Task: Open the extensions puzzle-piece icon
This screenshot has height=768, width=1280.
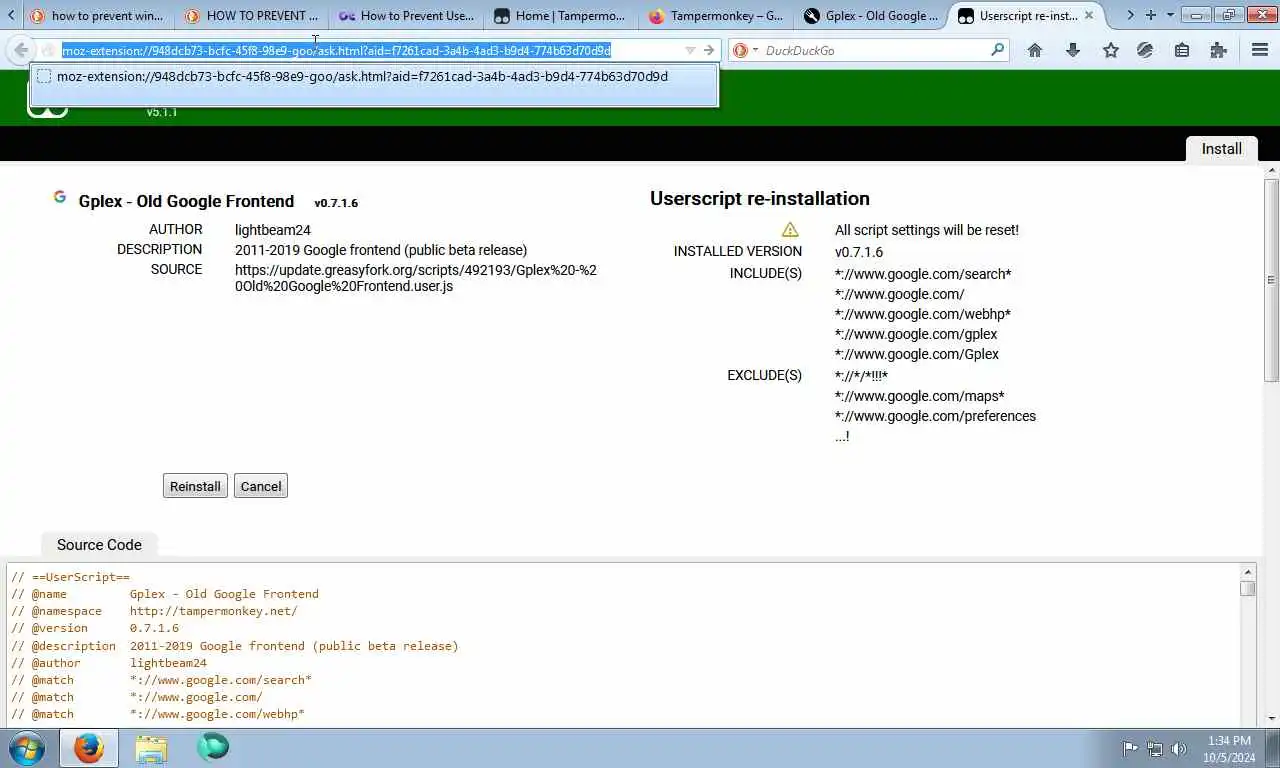Action: pyautogui.click(x=1218, y=50)
